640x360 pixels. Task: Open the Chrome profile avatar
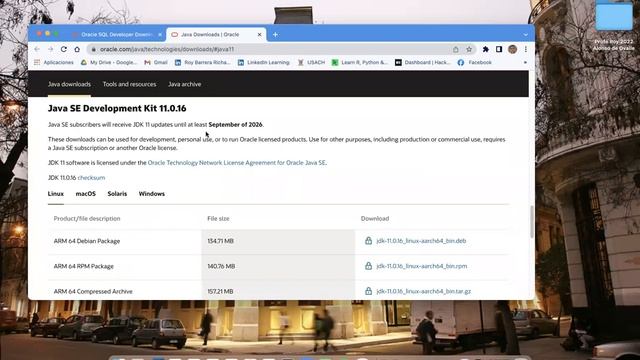point(513,49)
